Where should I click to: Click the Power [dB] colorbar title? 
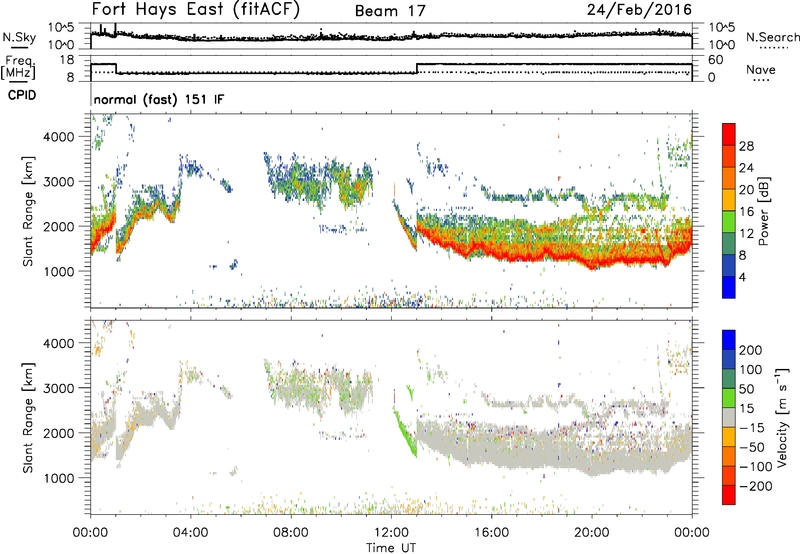click(764, 211)
